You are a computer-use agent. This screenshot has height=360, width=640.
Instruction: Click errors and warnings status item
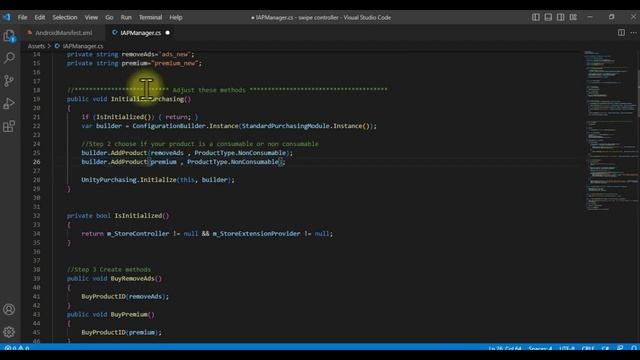tap(17, 348)
